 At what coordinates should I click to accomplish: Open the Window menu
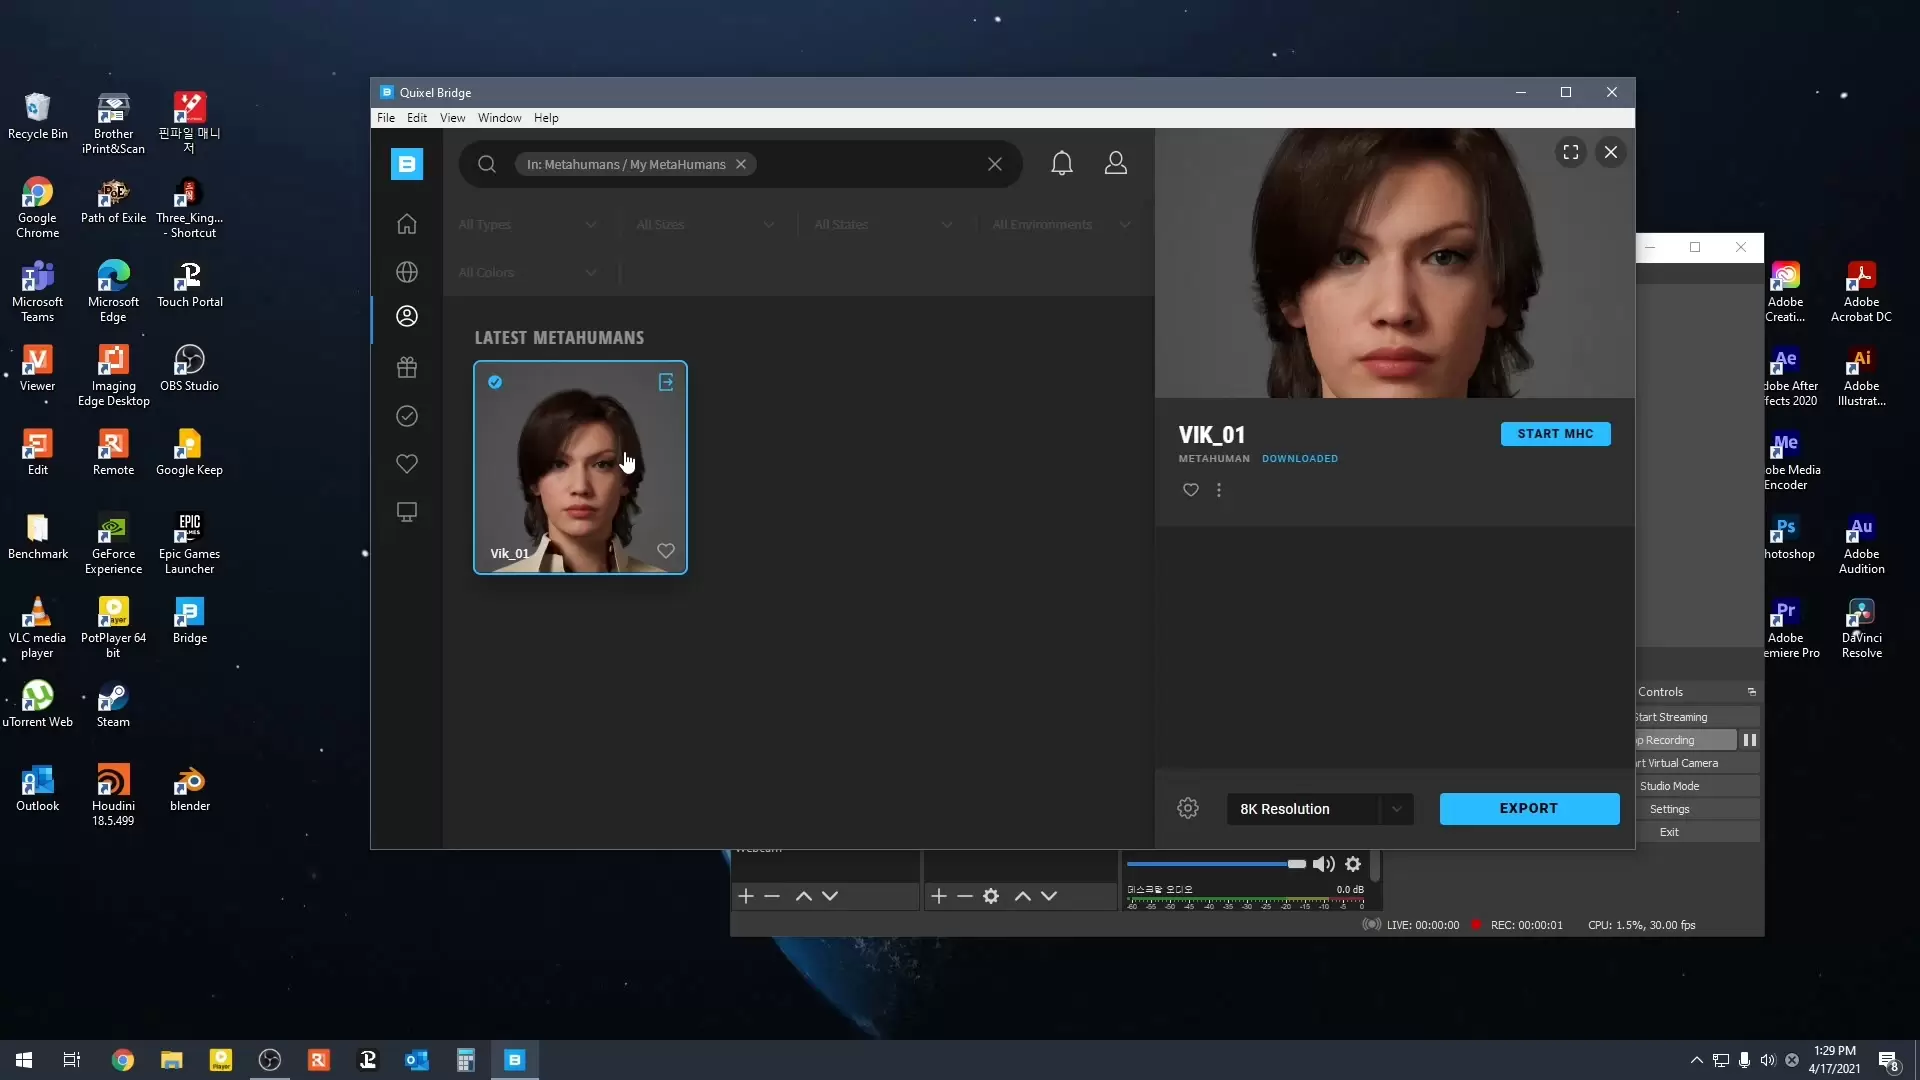tap(499, 118)
